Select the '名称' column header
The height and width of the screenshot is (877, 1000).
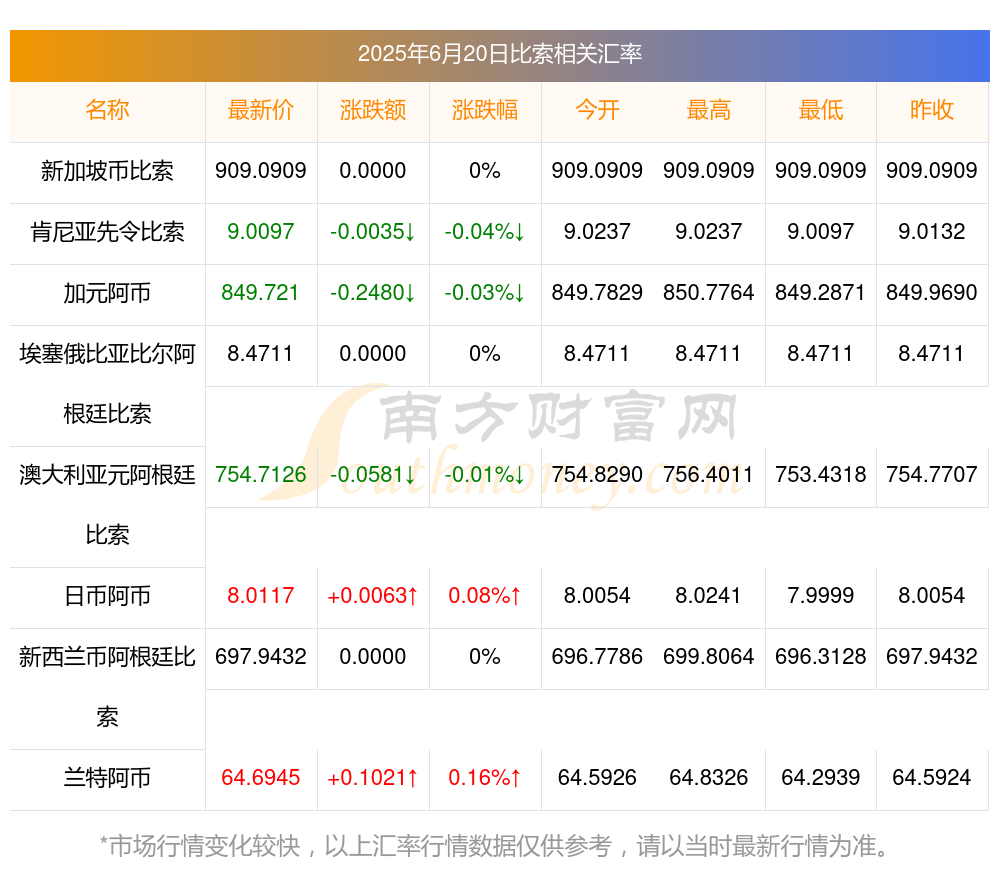[x=107, y=110]
